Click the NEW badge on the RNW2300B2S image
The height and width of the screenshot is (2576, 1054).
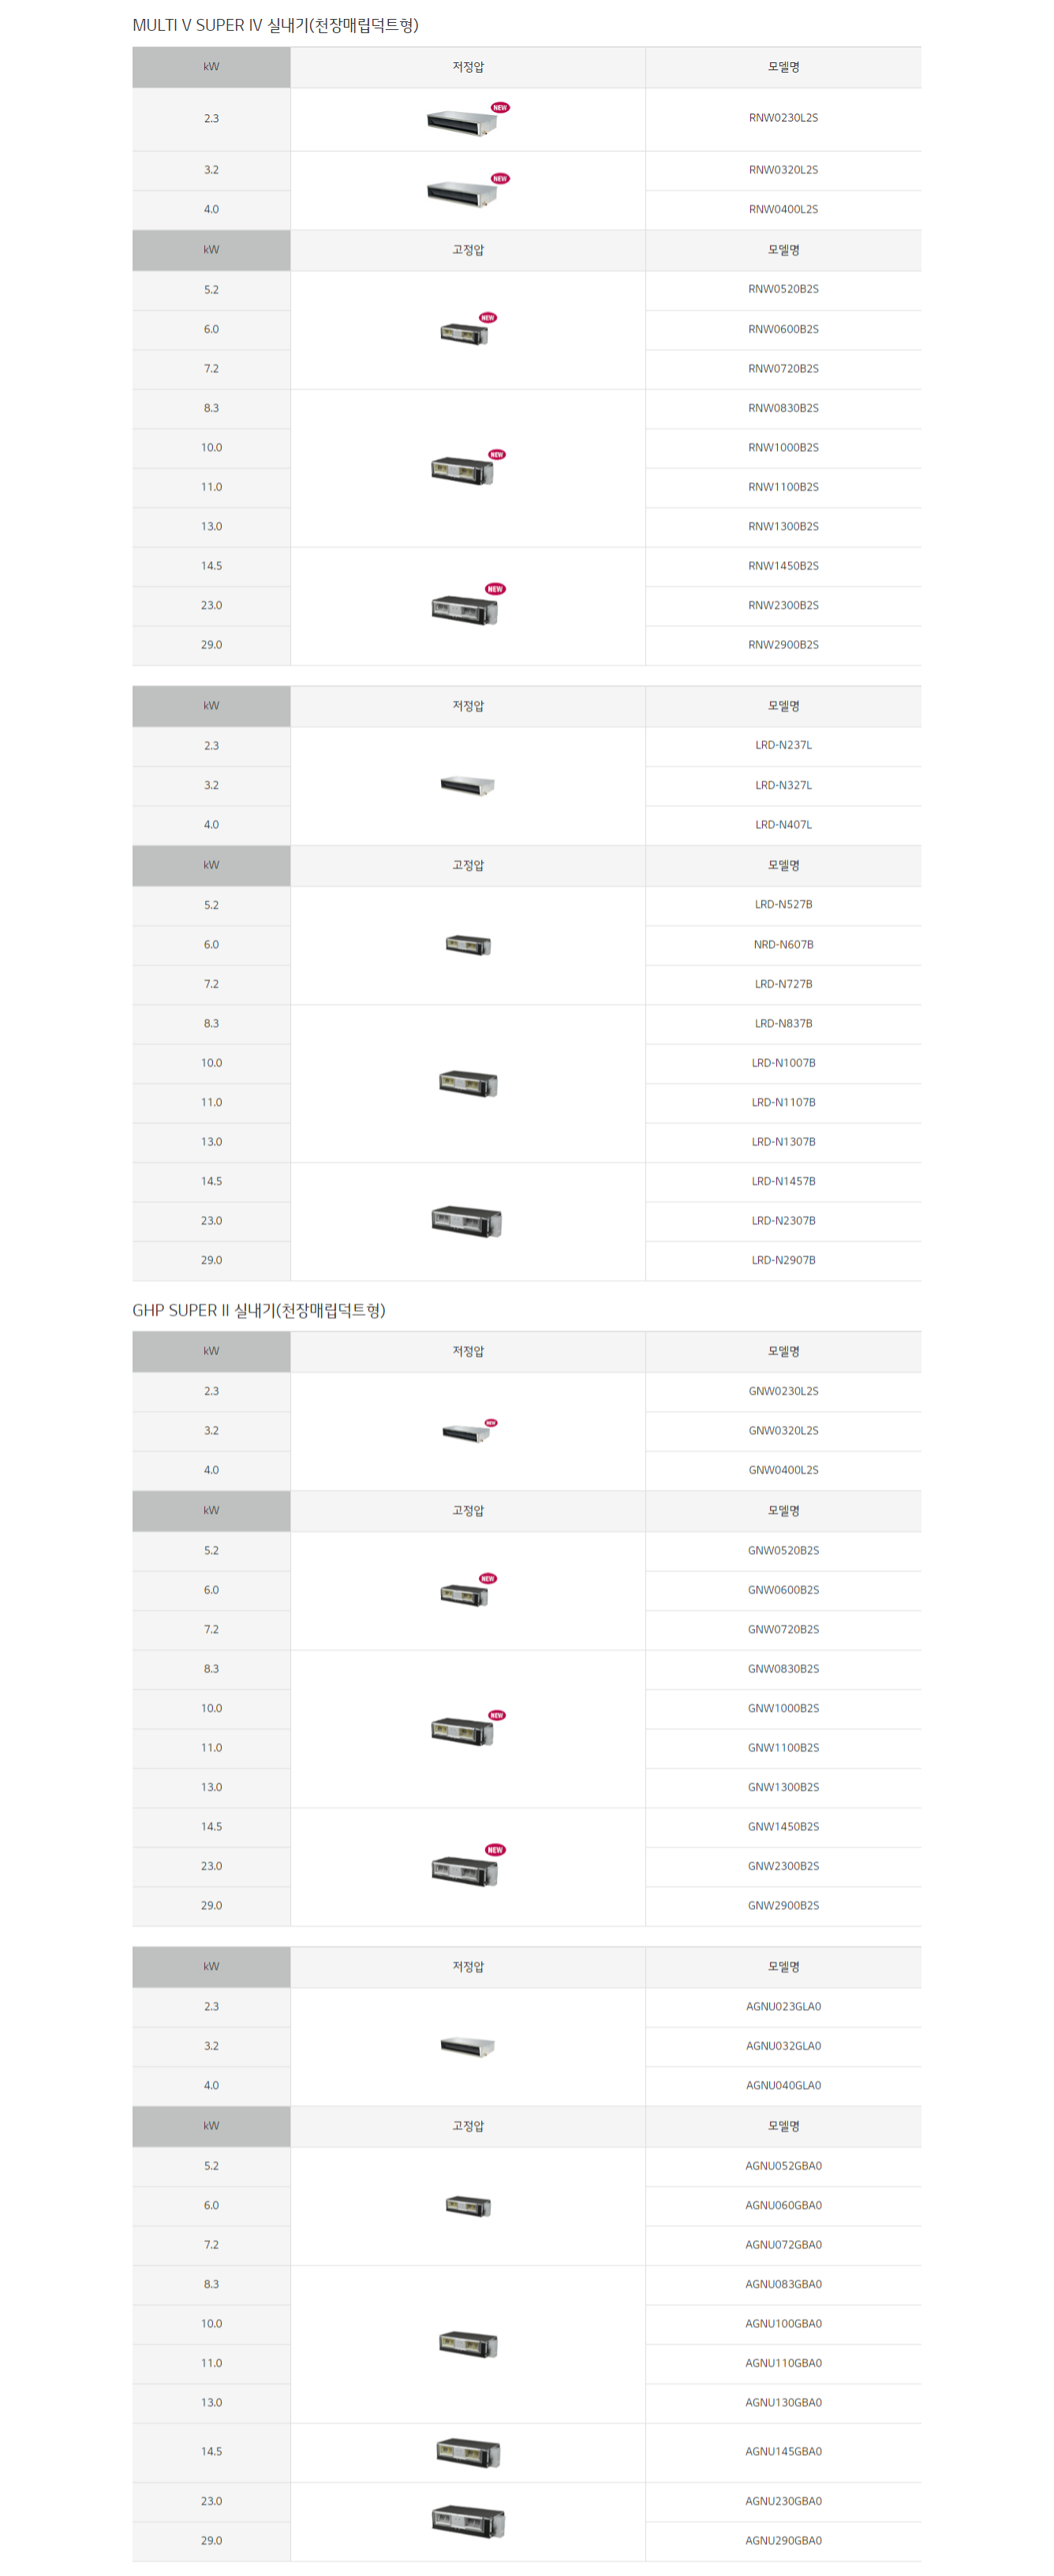495,589
